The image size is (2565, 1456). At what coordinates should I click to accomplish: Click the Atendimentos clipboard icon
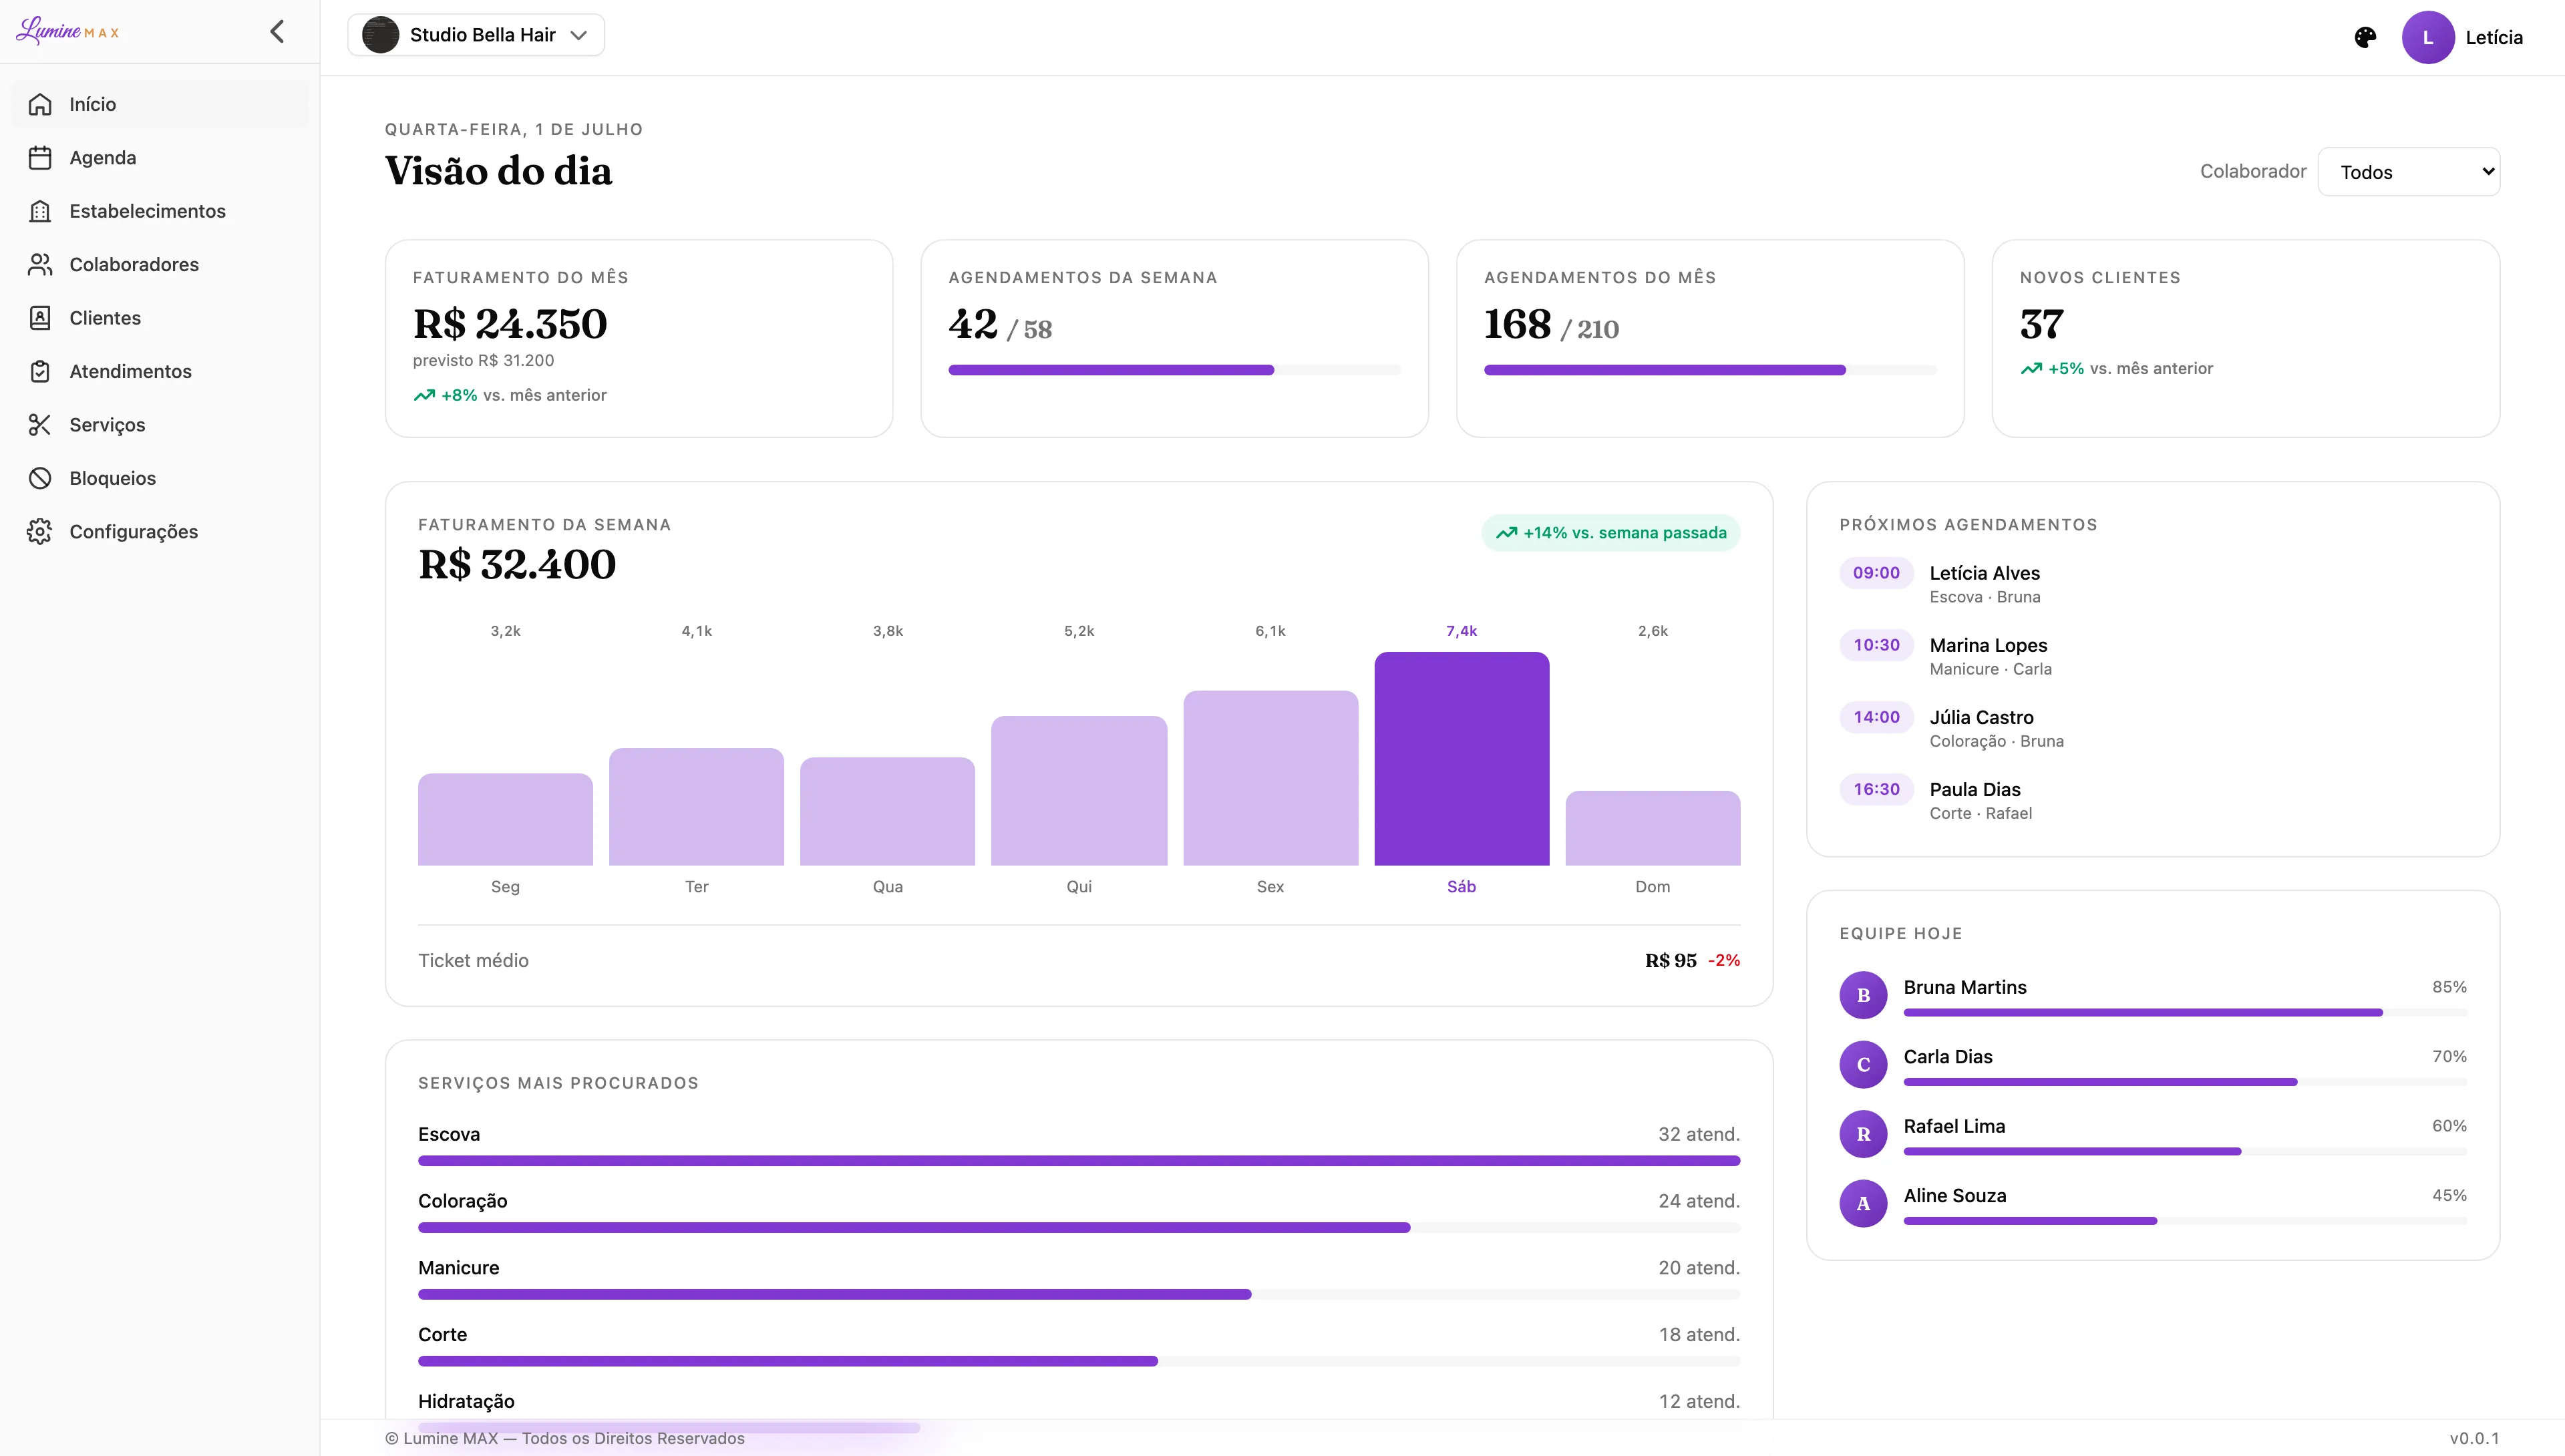(x=40, y=371)
